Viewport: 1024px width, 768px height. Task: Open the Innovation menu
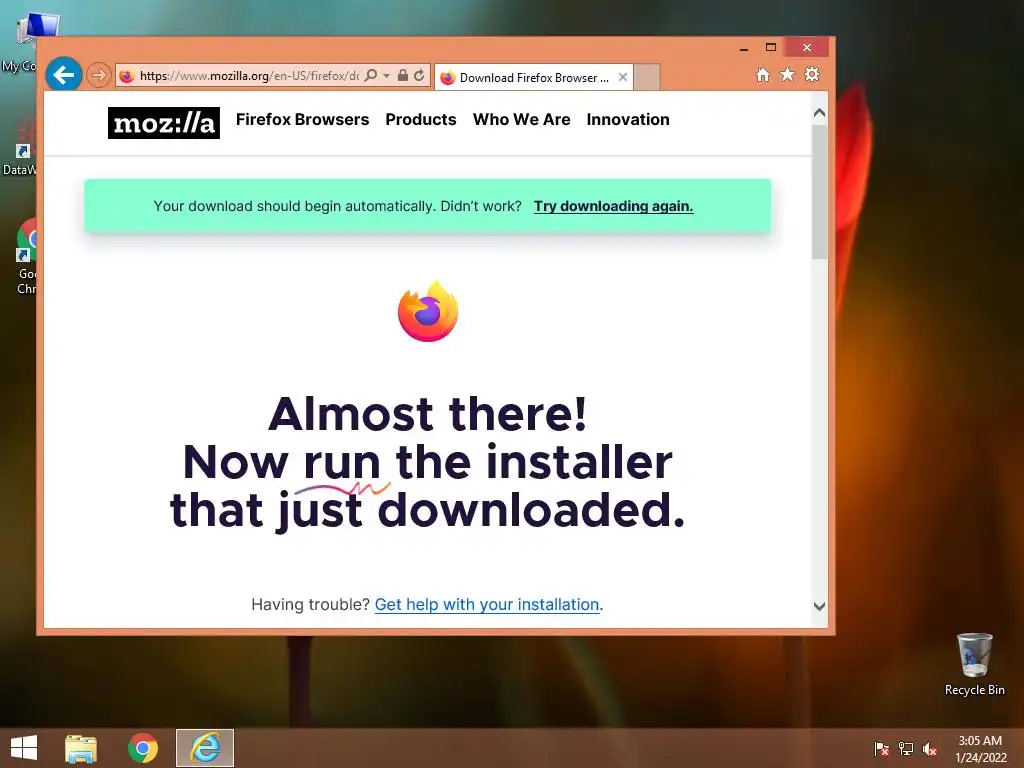628,120
